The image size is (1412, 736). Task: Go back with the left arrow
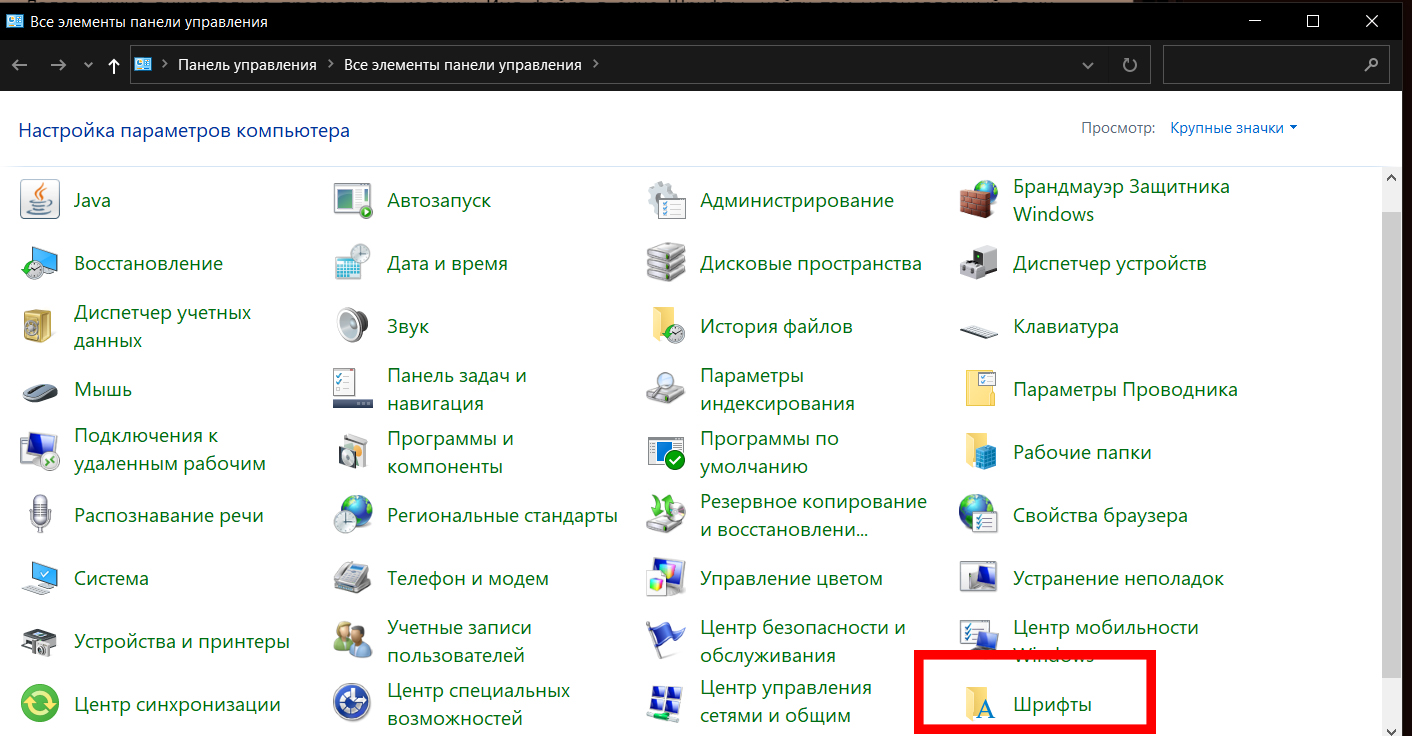20,65
